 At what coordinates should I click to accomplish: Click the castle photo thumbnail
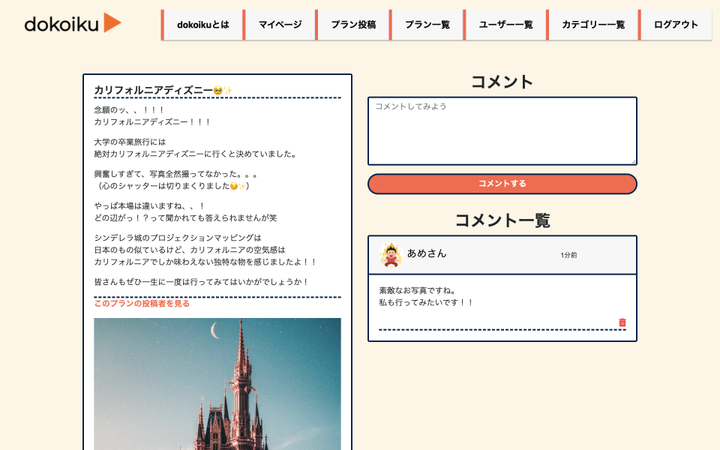[x=217, y=384]
